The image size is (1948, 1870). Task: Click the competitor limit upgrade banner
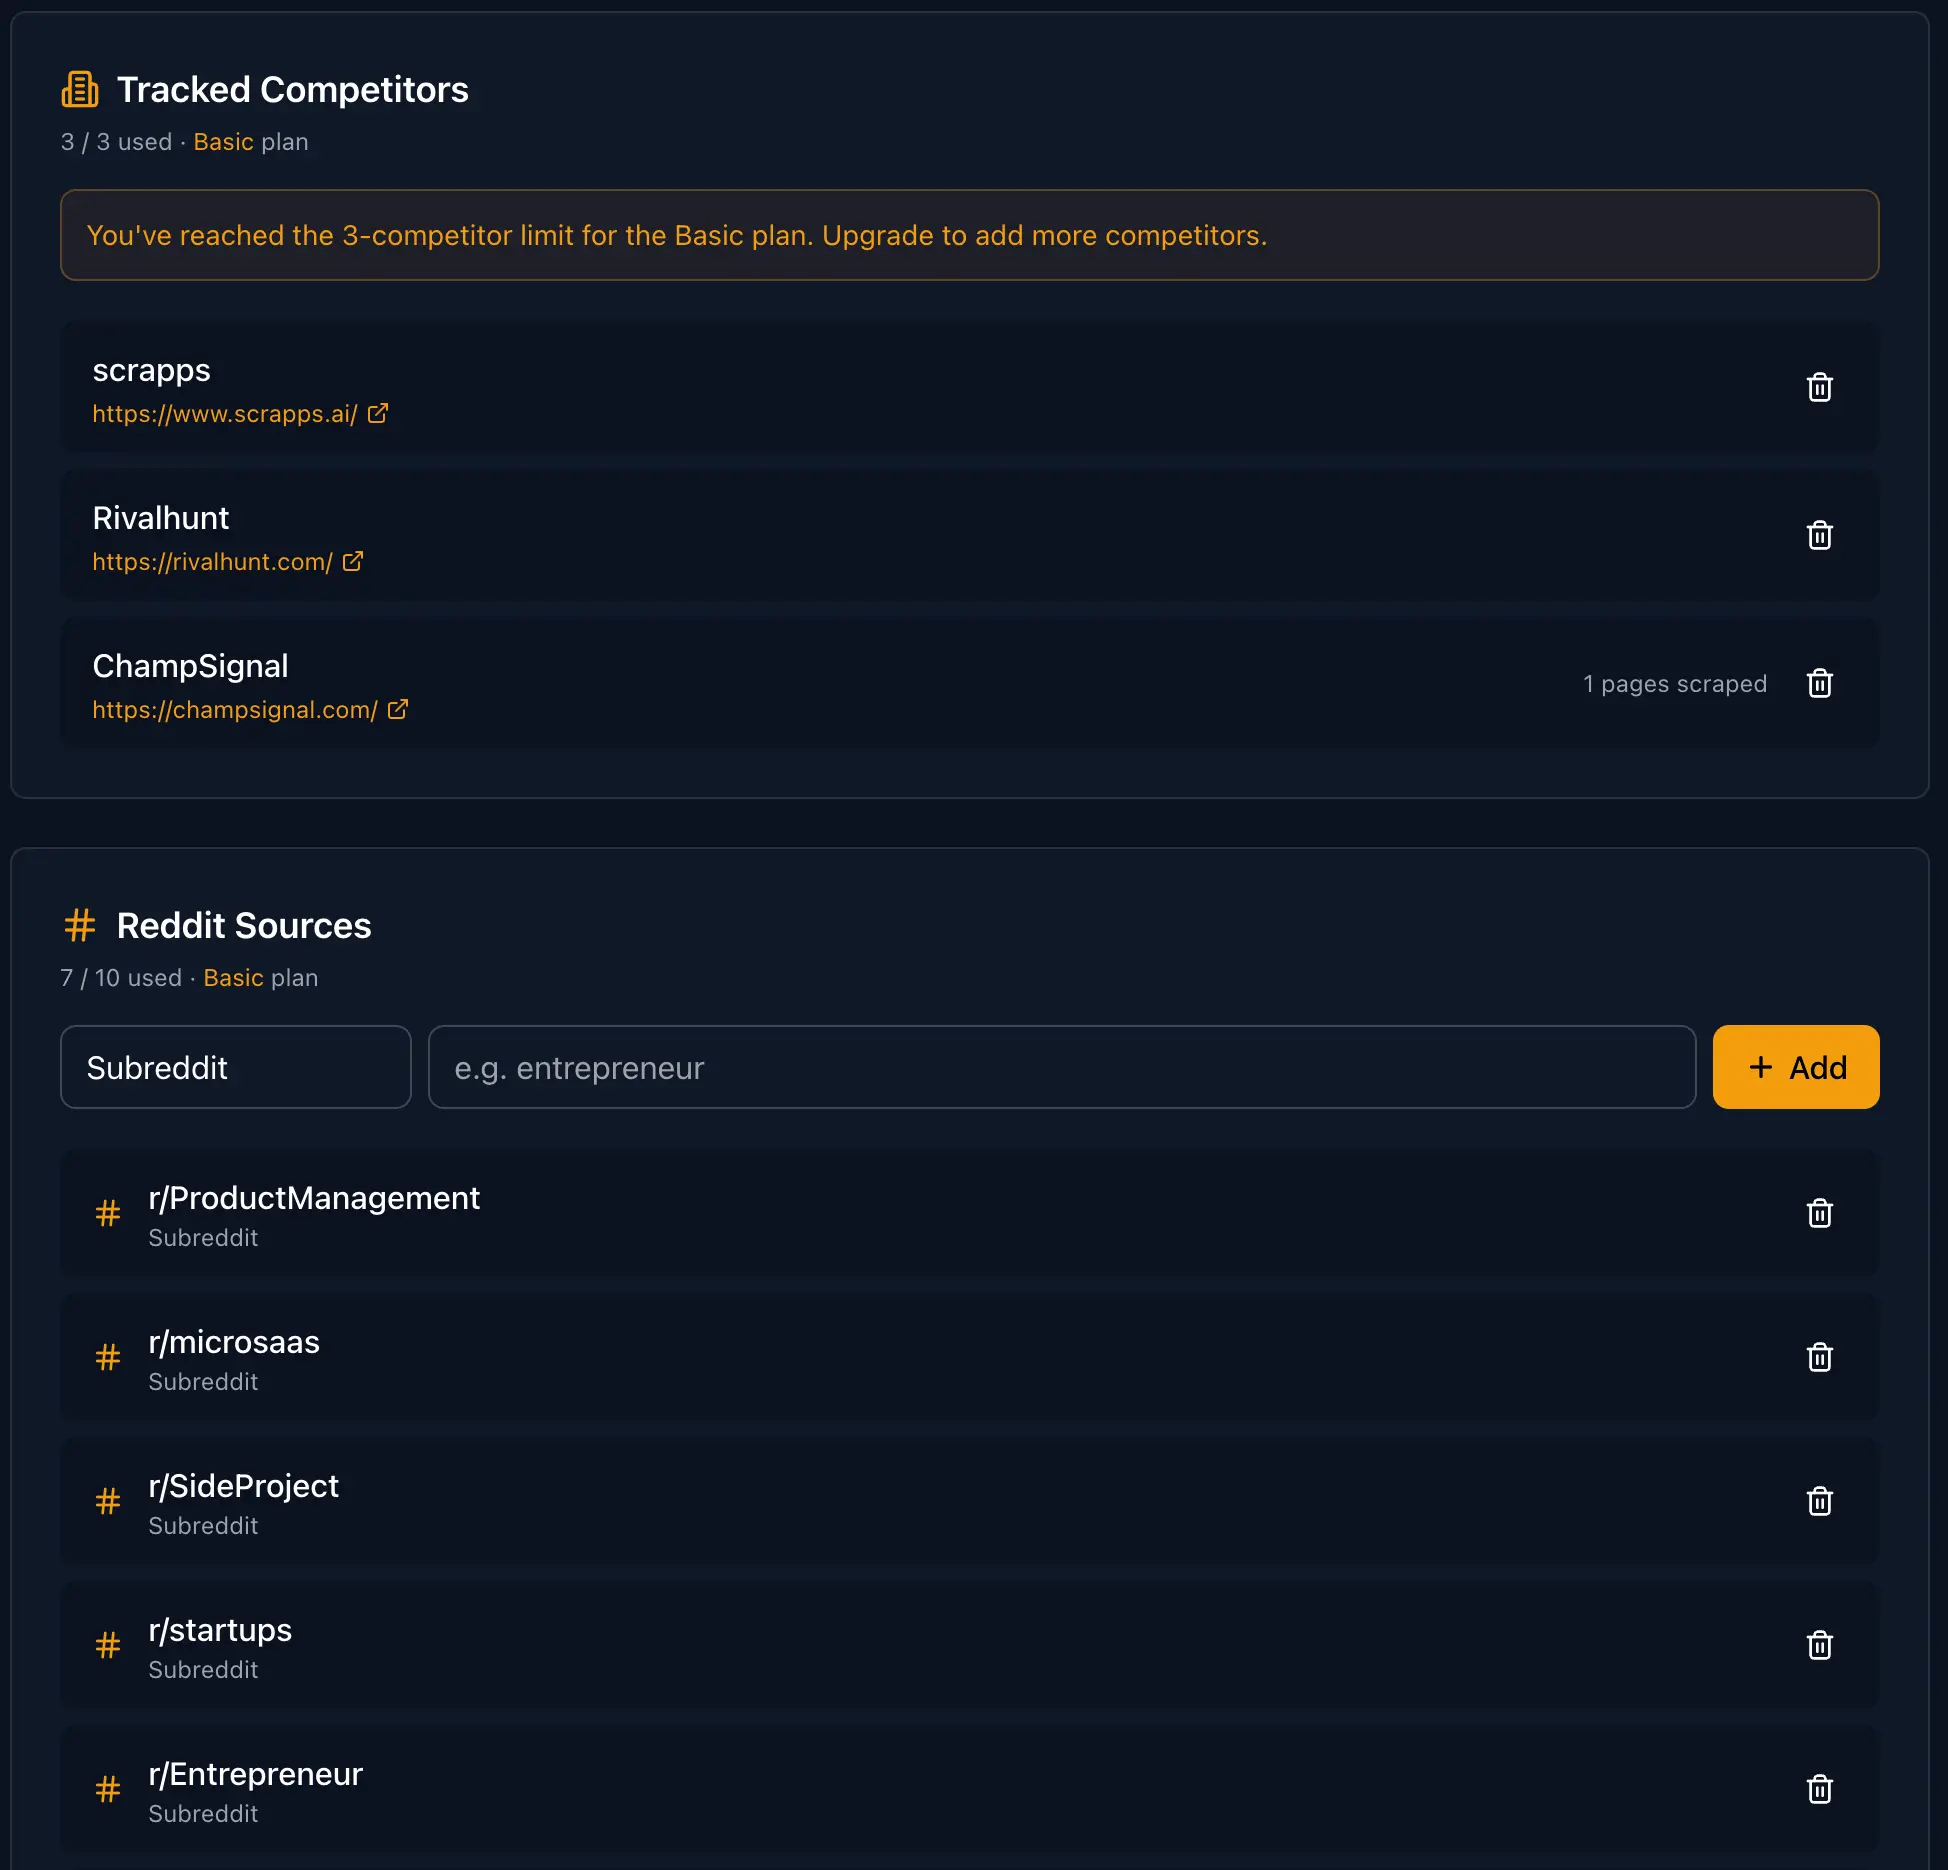tap(970, 235)
